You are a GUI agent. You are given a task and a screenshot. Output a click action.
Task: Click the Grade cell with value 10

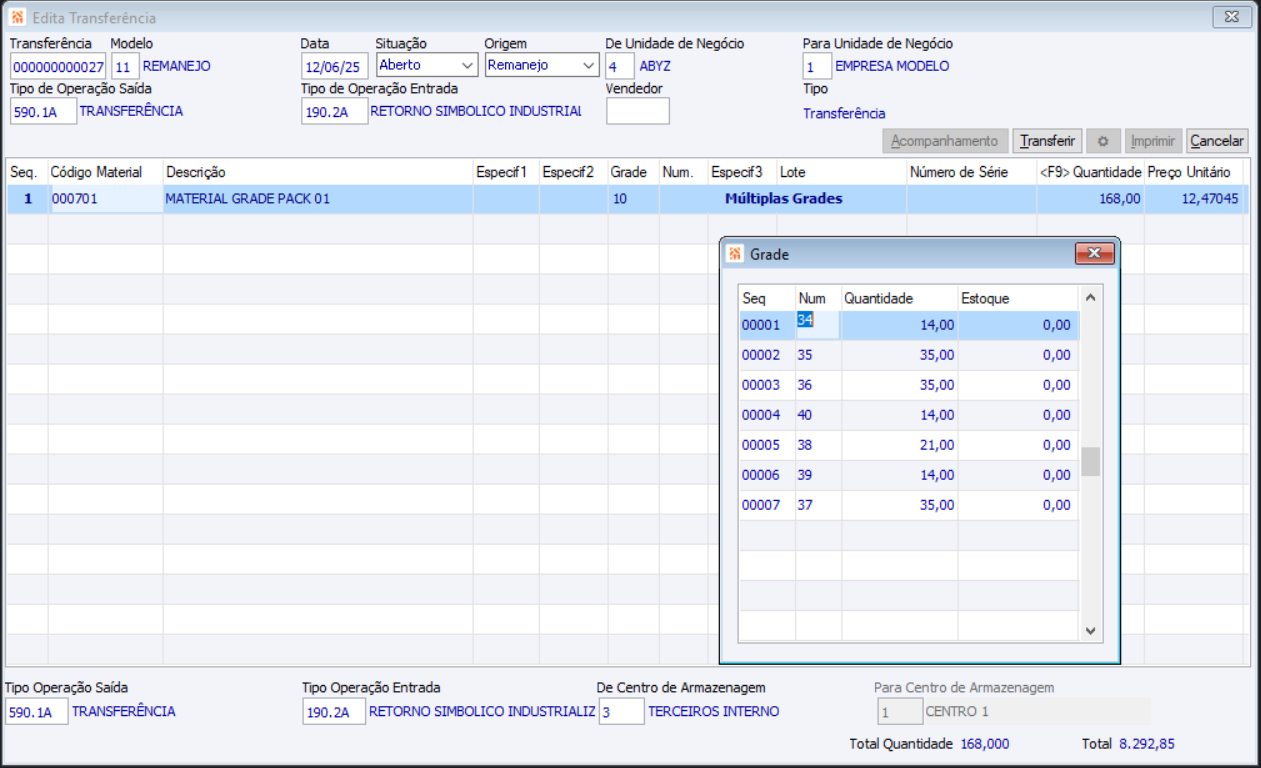pyautogui.click(x=633, y=199)
